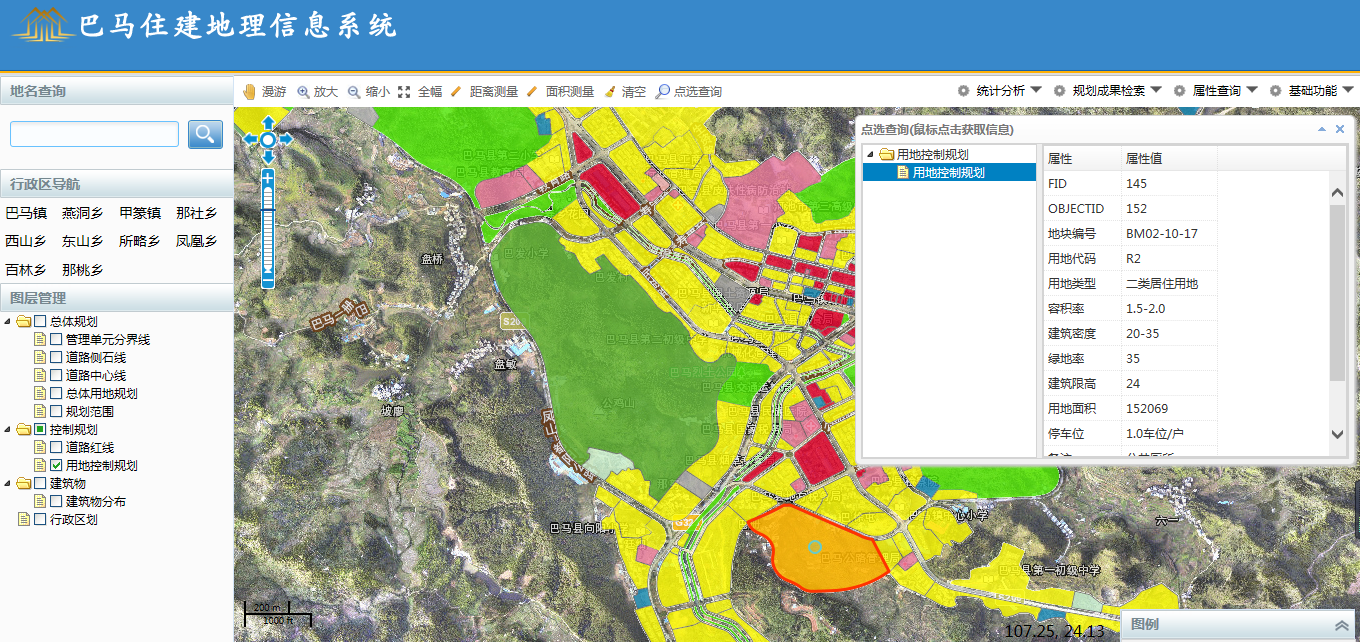Navigate to 凤凰乡 district link
Viewport: 1360px width, 642px height.
pos(196,241)
